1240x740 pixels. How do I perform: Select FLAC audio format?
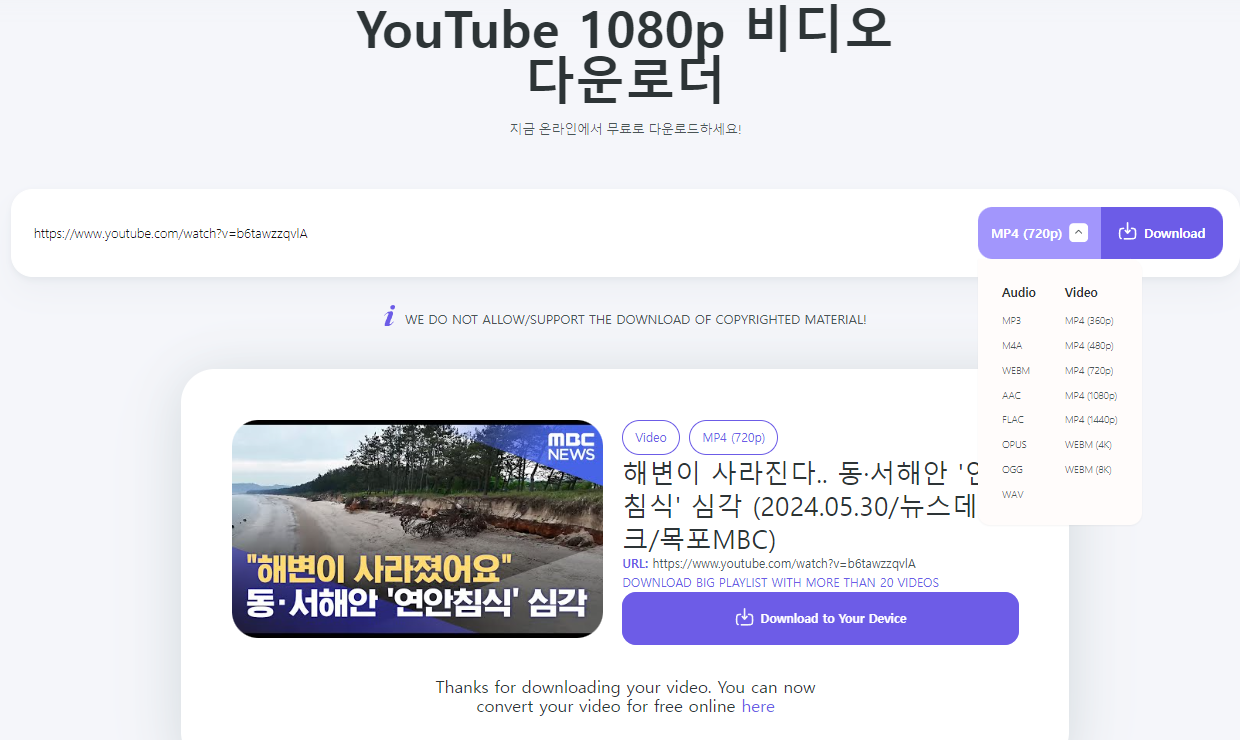[1013, 420]
